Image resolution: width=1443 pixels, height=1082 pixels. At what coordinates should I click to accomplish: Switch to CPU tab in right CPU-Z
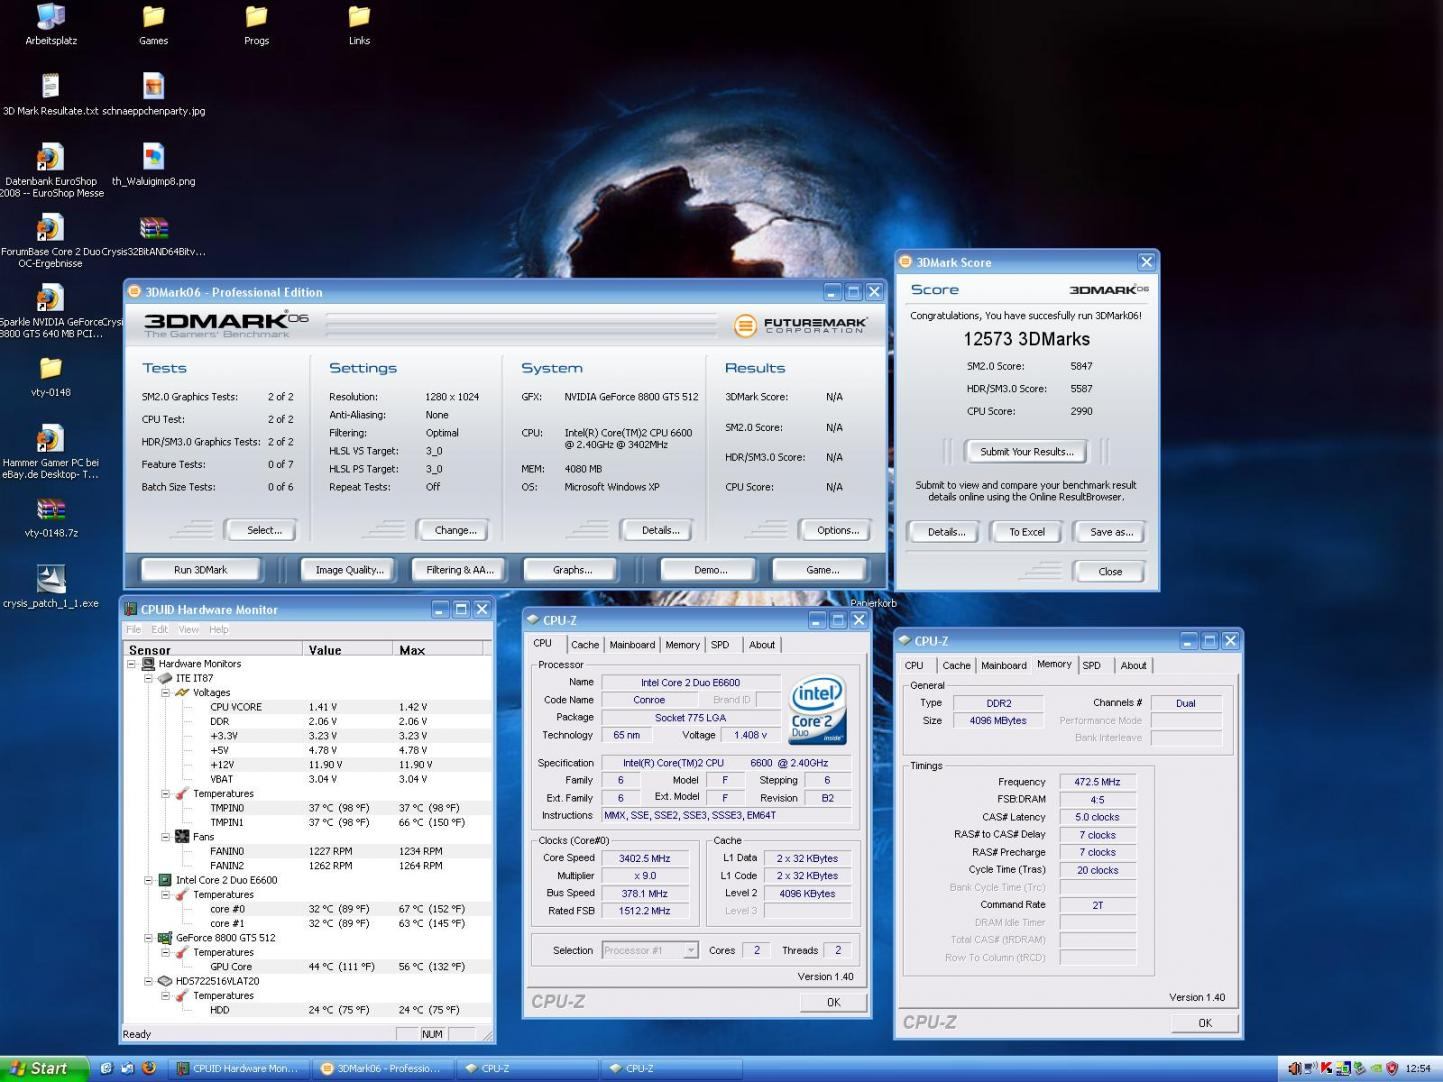914,666
